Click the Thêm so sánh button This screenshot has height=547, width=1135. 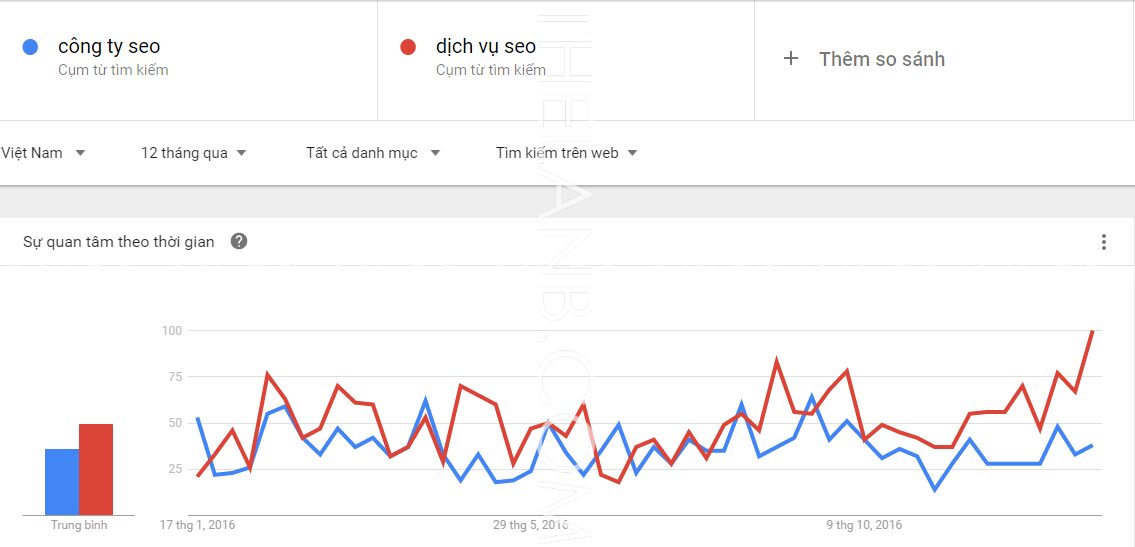pyautogui.click(x=881, y=59)
